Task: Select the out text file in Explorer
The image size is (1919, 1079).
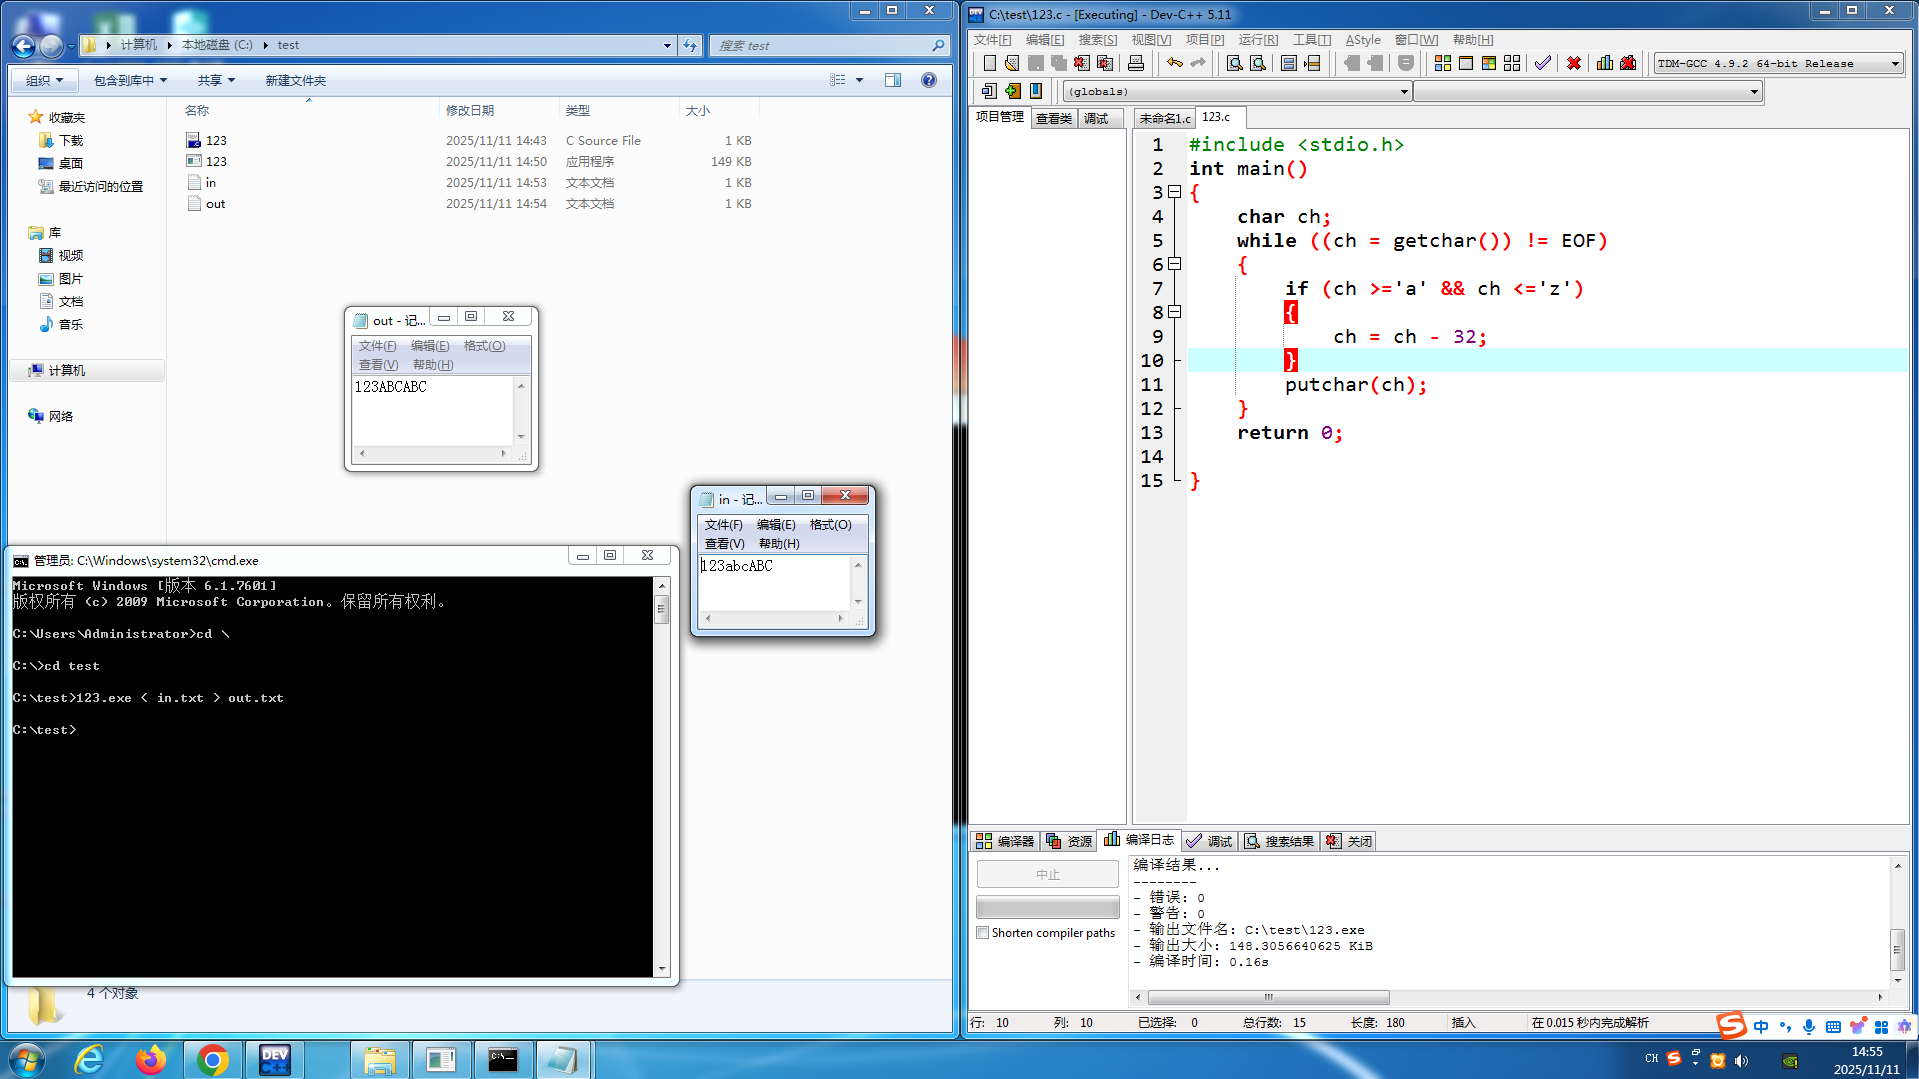Action: click(x=468, y=204)
